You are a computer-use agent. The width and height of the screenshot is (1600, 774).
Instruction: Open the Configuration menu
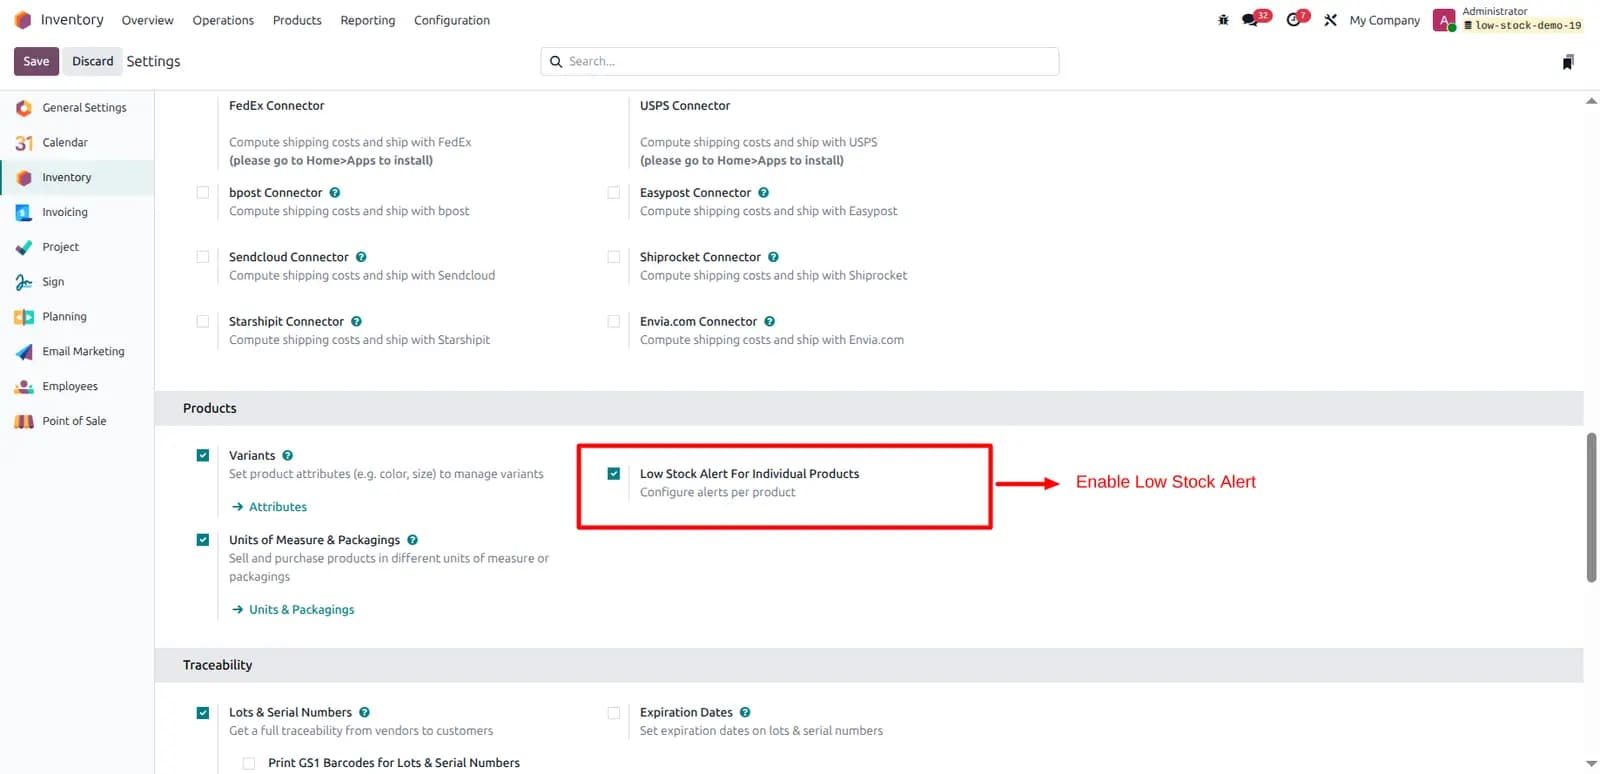point(452,20)
